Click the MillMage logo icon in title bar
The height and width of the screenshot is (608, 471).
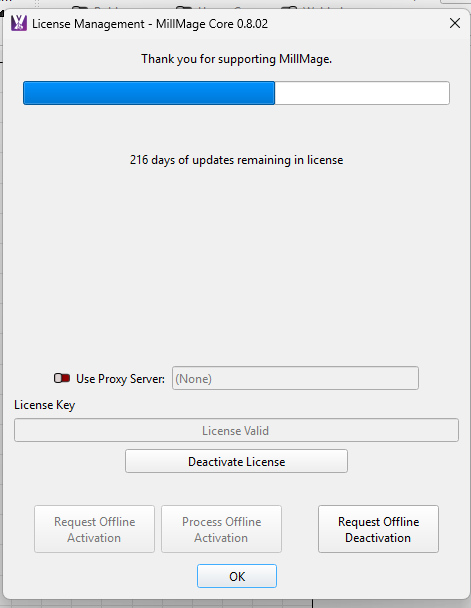coord(19,23)
